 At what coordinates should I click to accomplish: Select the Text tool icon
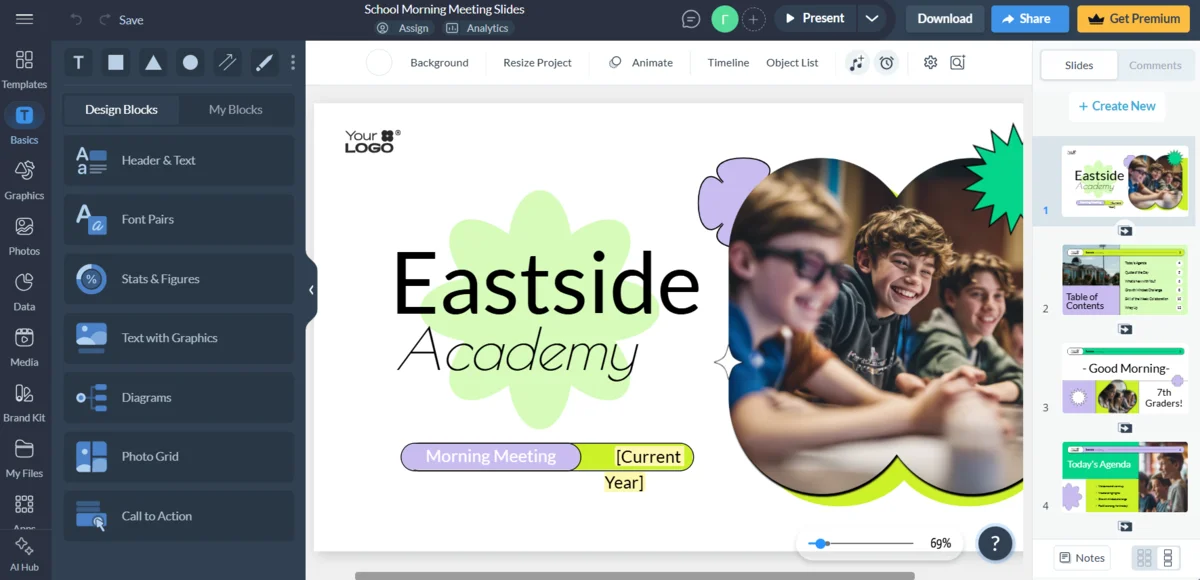[79, 63]
